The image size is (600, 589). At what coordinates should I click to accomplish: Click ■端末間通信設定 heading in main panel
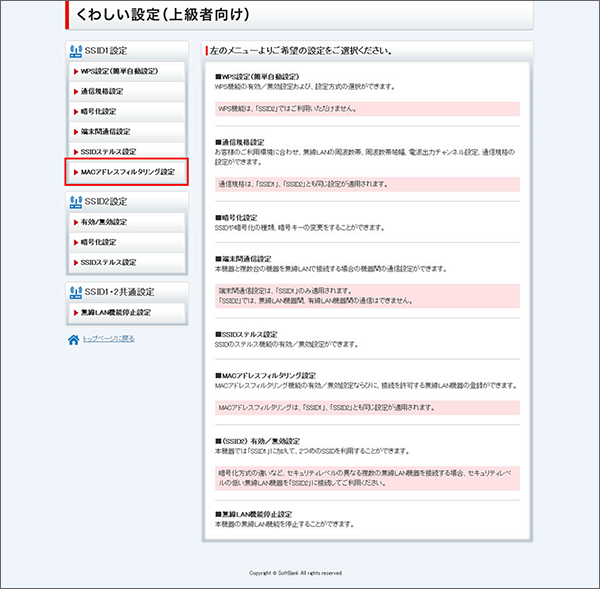pyautogui.click(x=243, y=259)
